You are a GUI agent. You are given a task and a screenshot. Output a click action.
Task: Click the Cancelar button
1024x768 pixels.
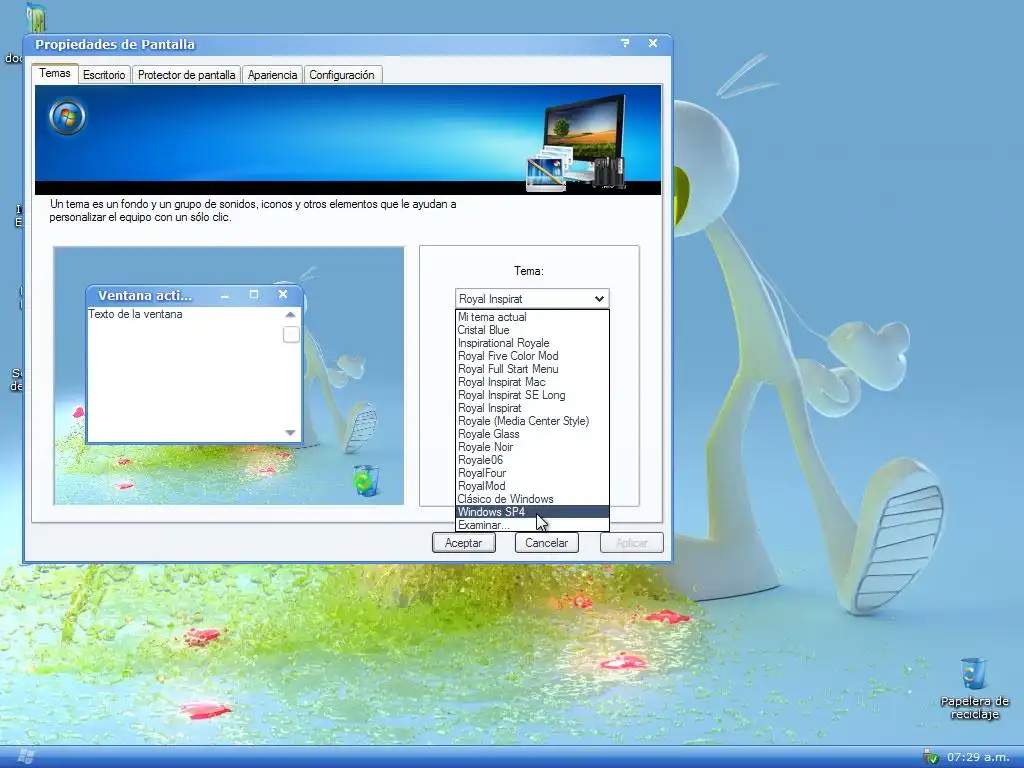pos(547,543)
